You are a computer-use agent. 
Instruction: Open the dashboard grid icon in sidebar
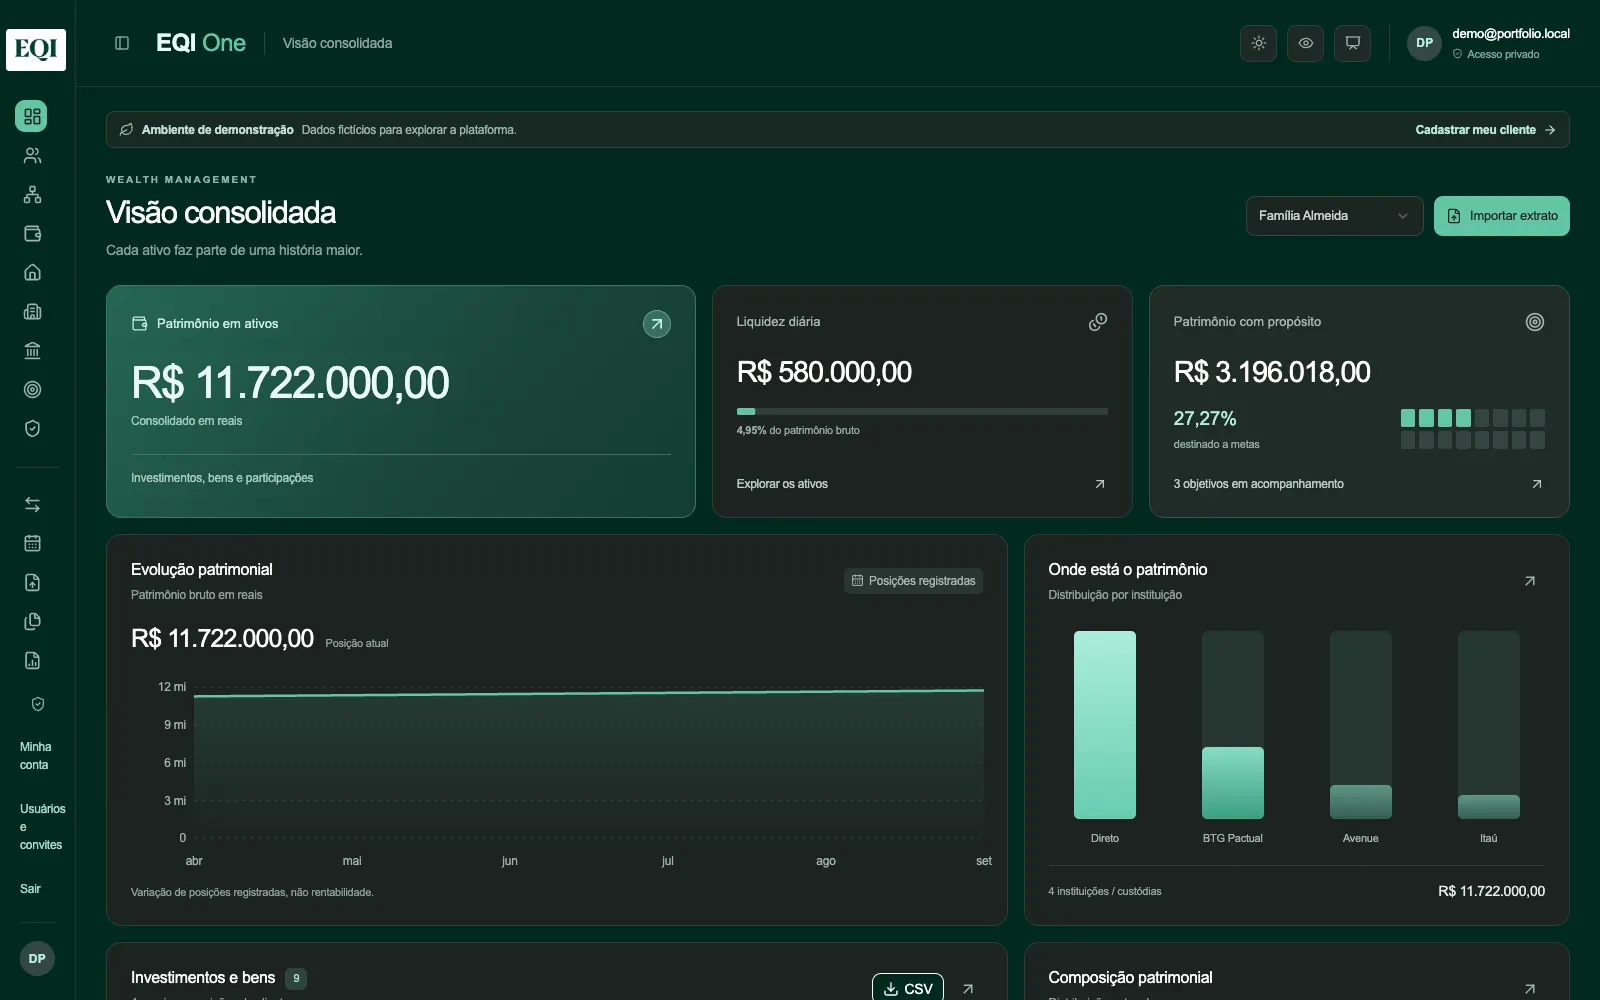click(32, 116)
